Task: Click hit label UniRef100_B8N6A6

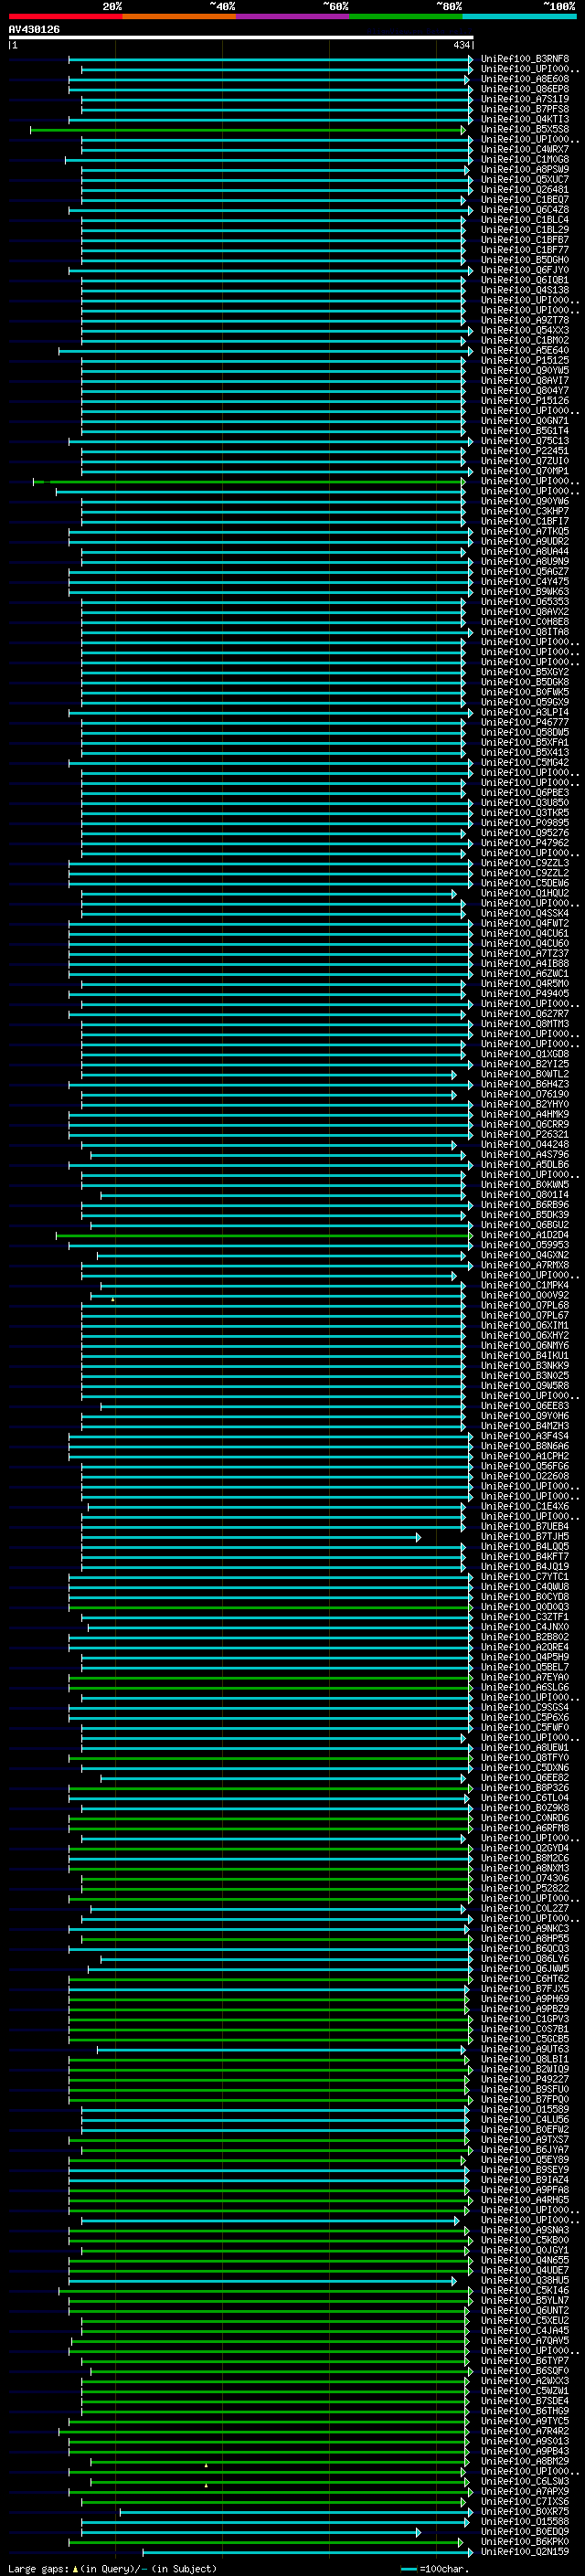Action: pos(525,1446)
